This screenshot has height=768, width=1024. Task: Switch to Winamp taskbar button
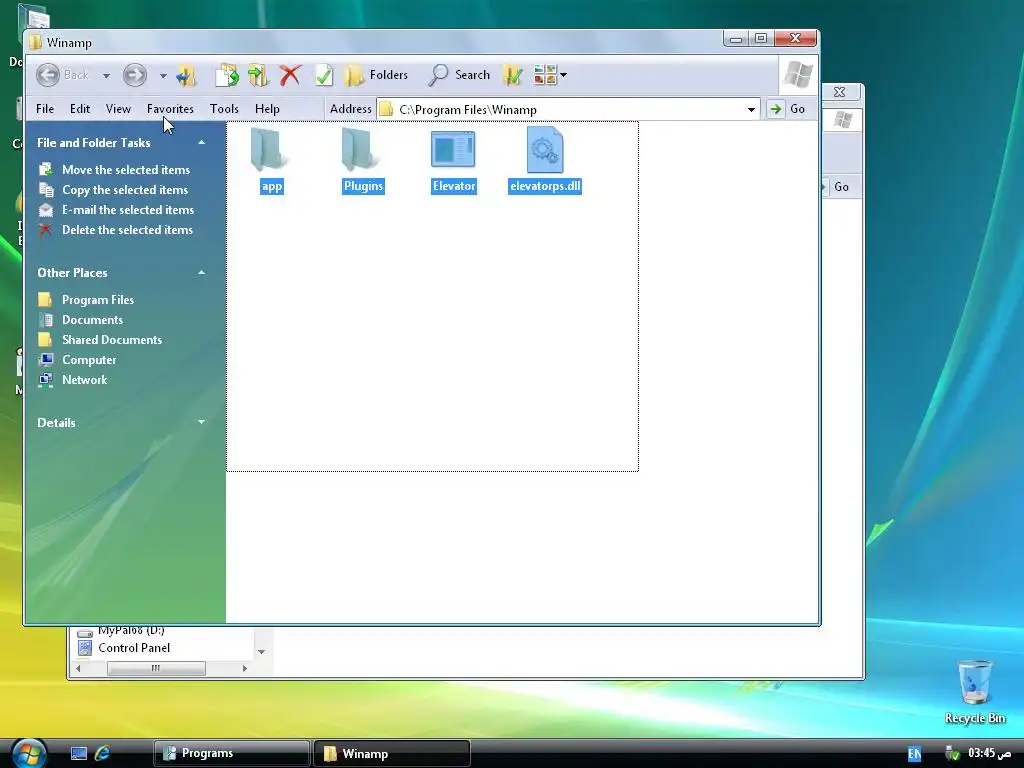pyautogui.click(x=392, y=754)
